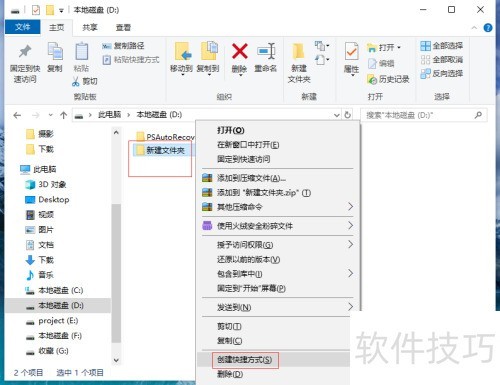Click the Up arrow navigation button
The width and height of the screenshot is (500, 385).
click(x=63, y=115)
